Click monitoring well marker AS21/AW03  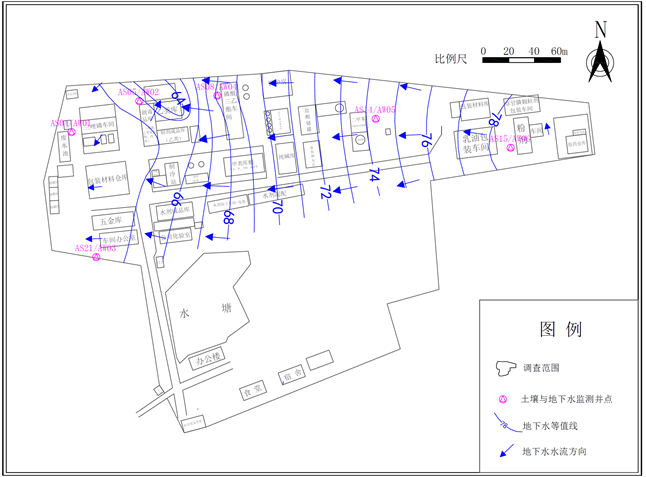(96, 257)
